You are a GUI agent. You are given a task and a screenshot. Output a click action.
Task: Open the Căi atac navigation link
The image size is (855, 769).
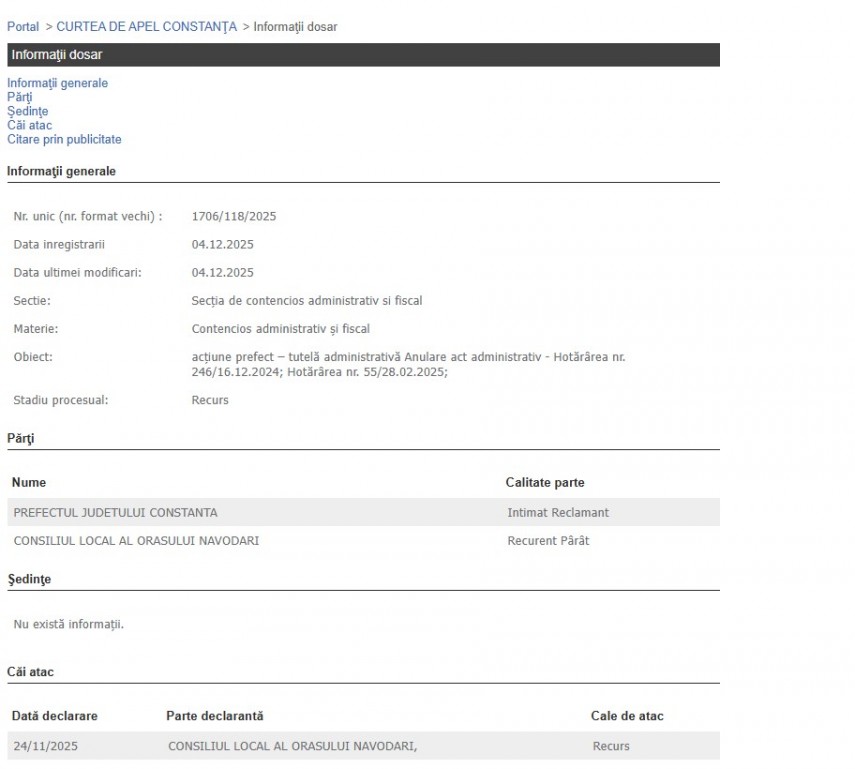(29, 125)
